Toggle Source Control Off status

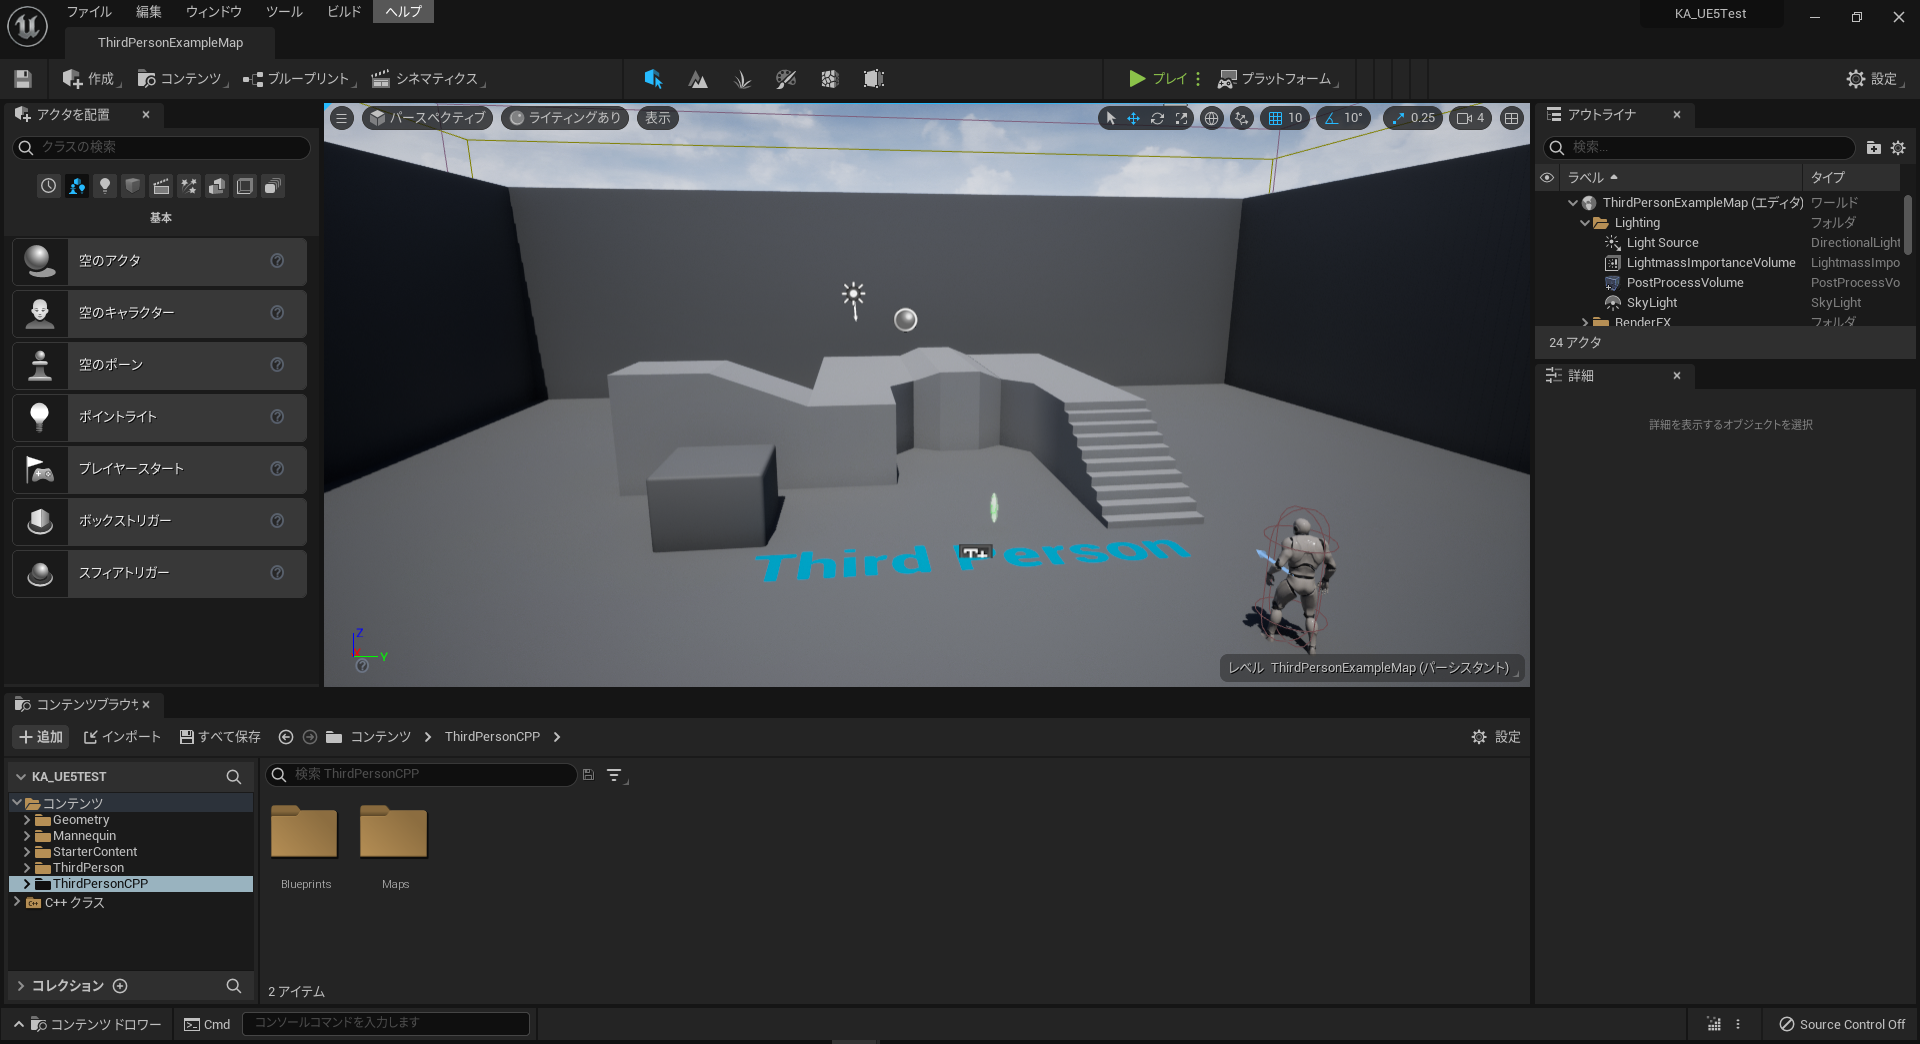[1842, 1024]
